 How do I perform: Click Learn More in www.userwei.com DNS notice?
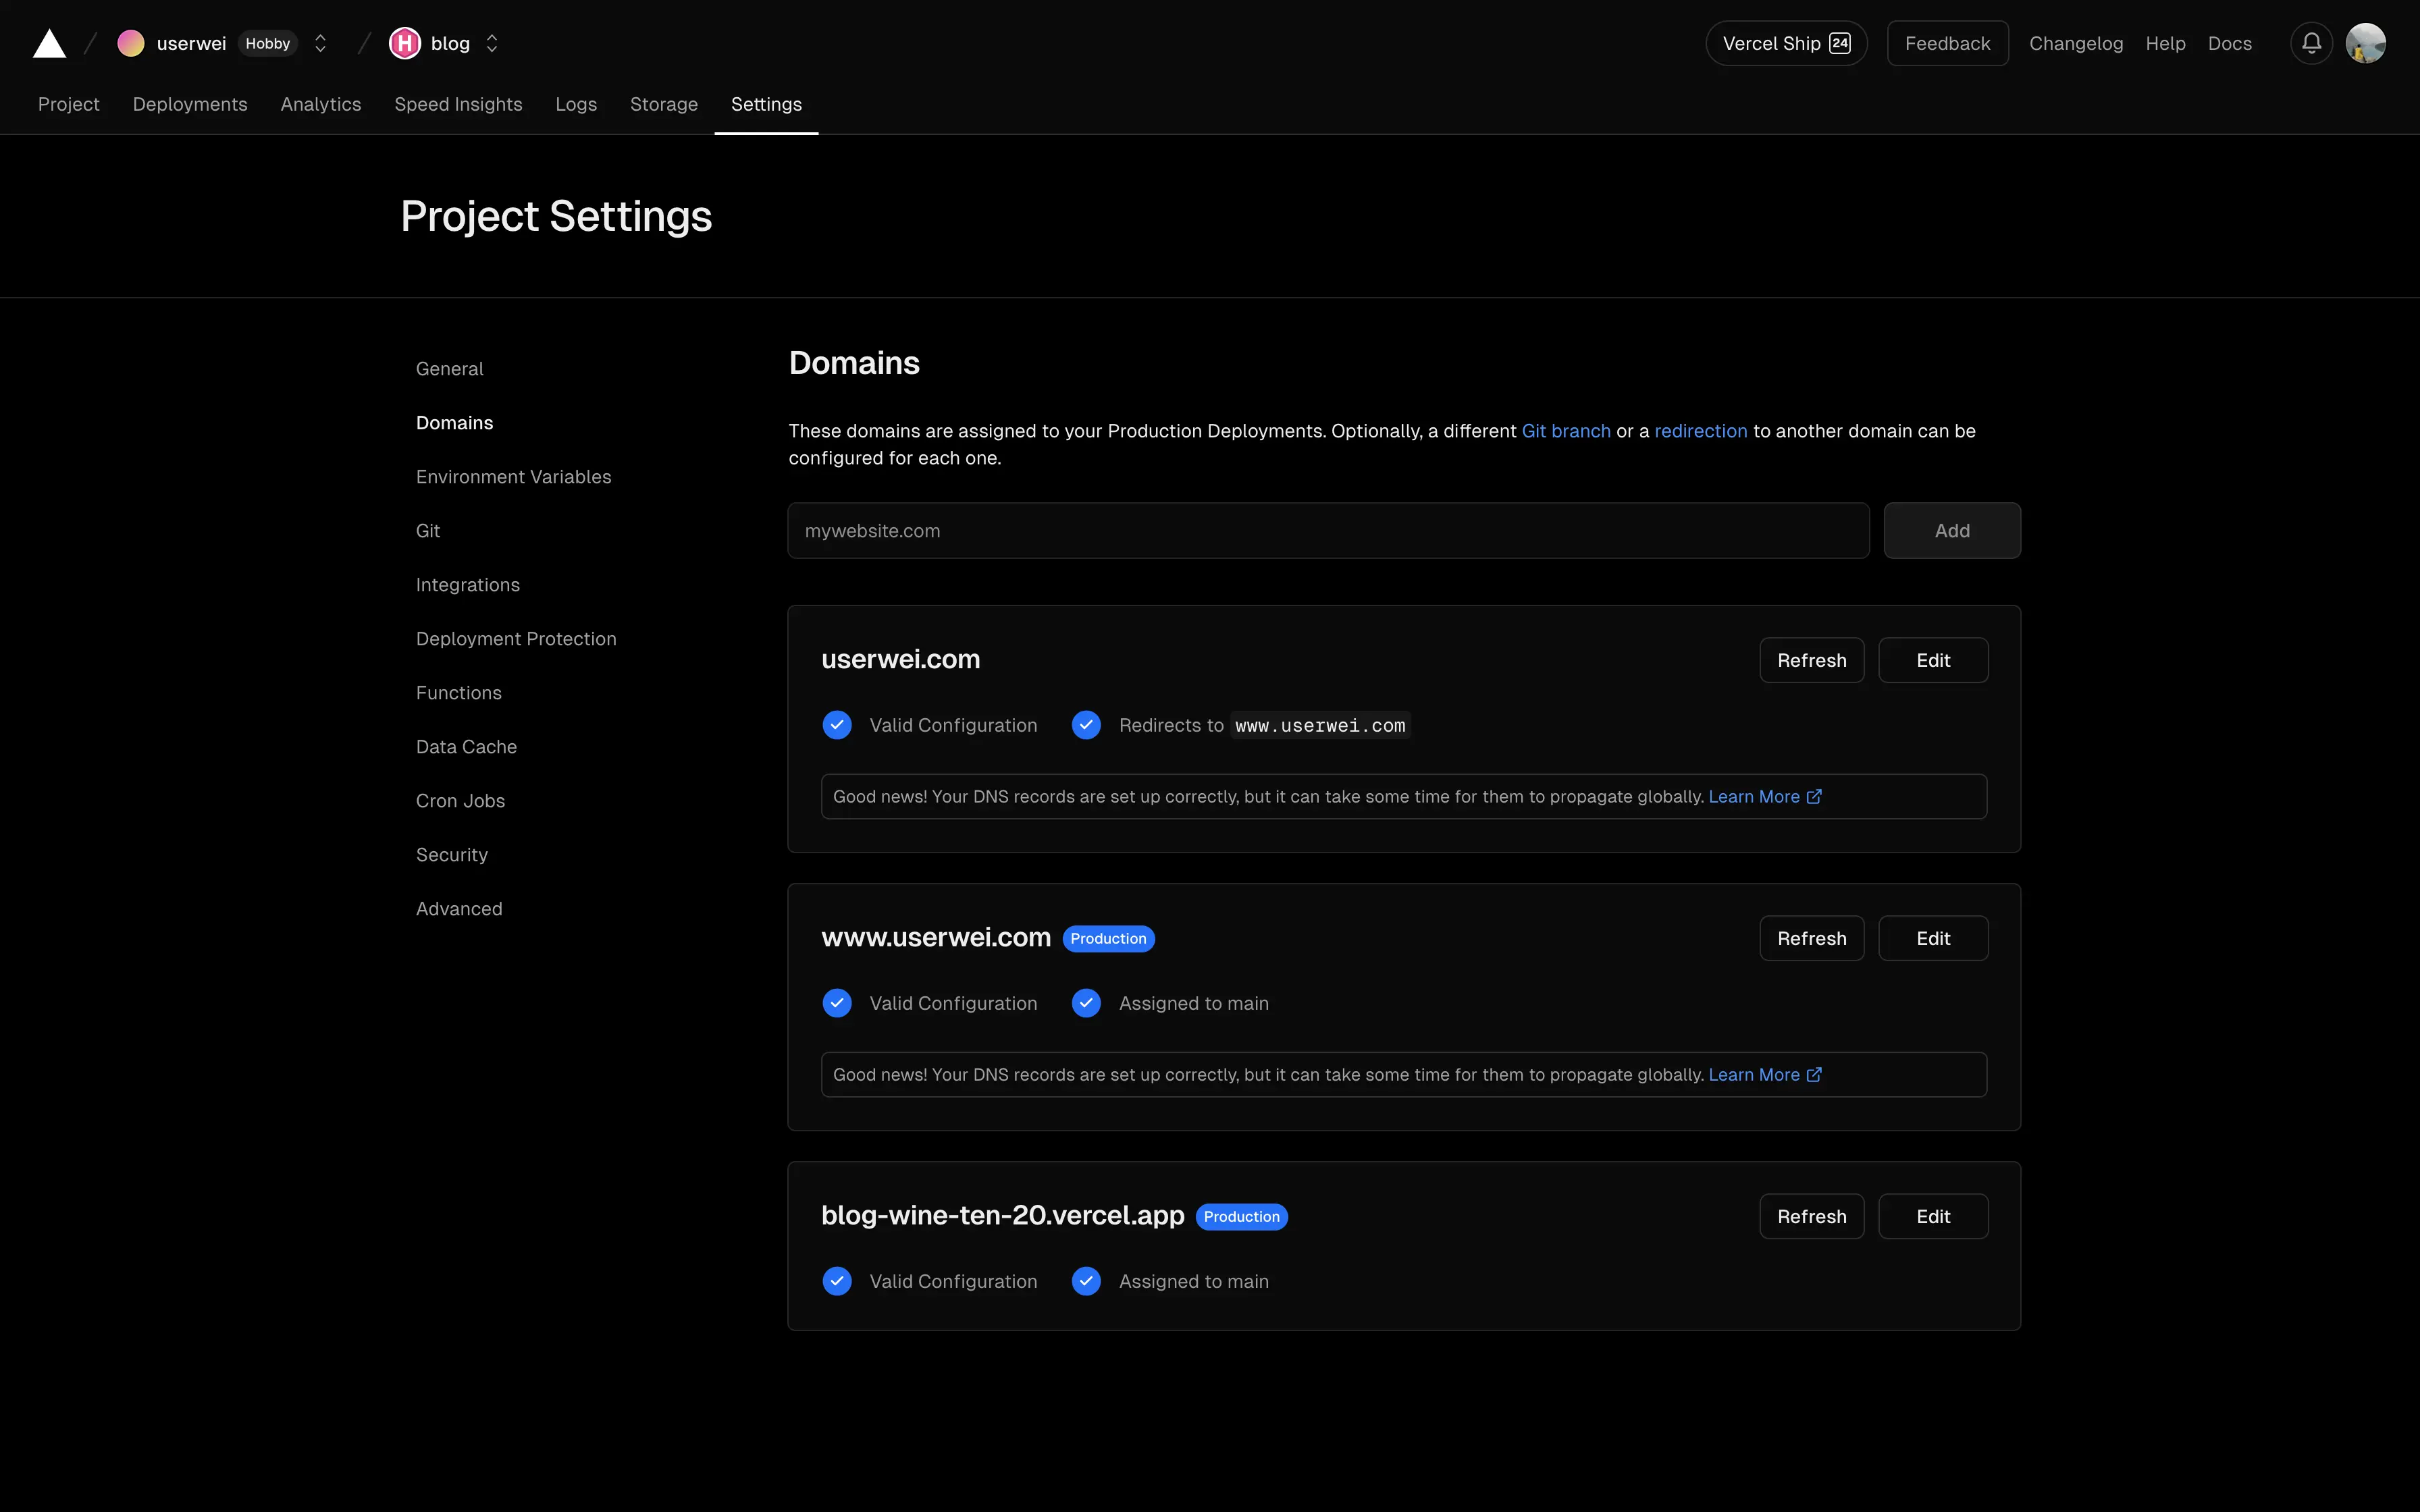1754,1074
